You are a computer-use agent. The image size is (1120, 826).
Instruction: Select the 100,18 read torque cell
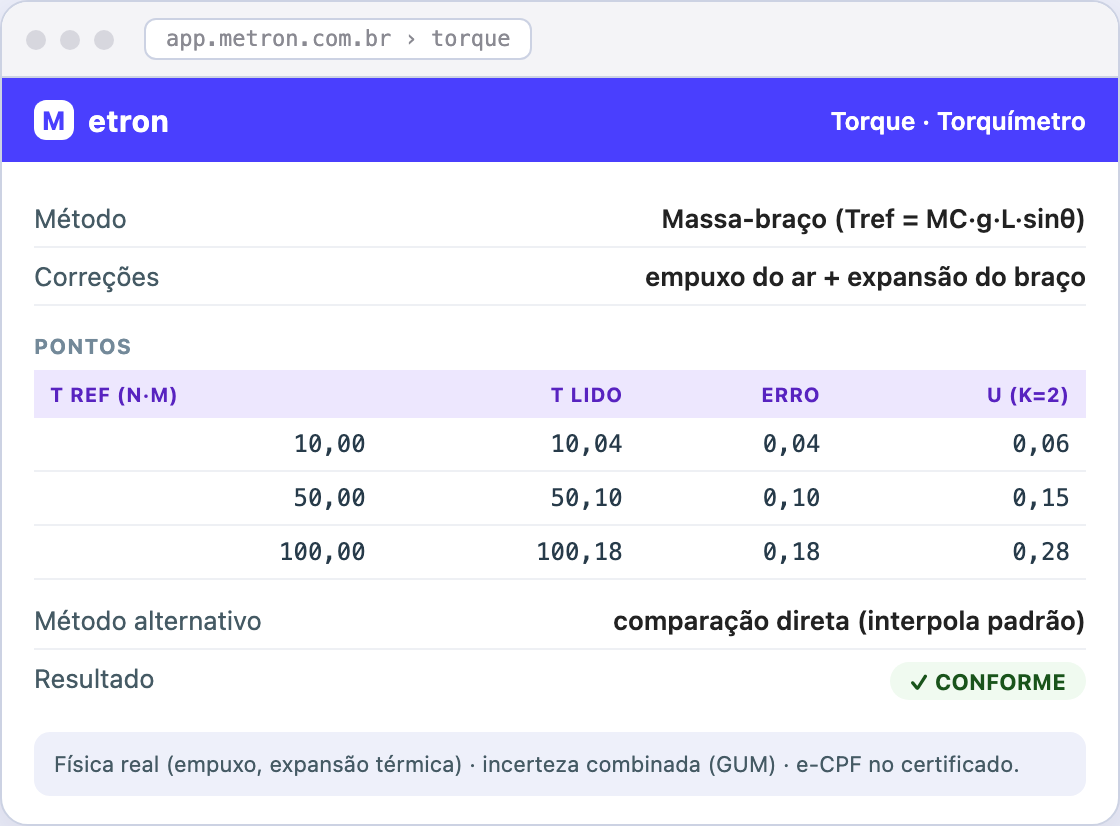[x=579, y=552]
